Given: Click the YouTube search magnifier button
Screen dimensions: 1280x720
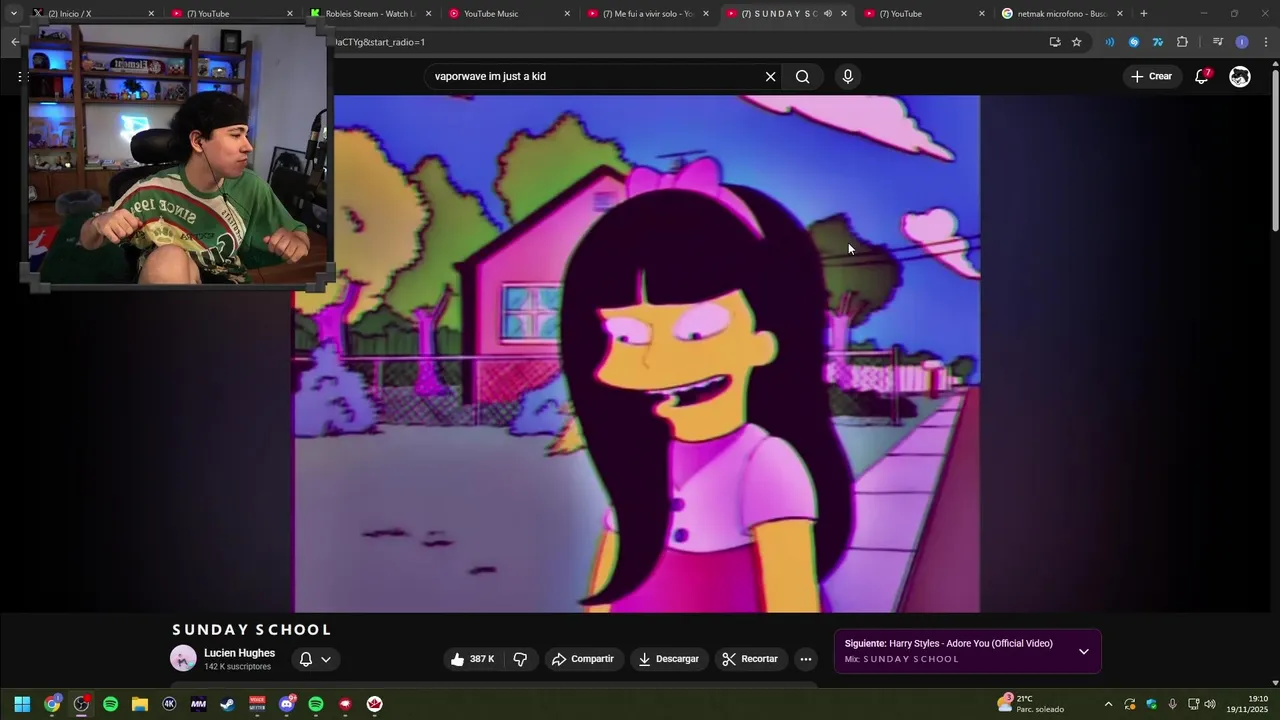Looking at the screenshot, I should (802, 77).
